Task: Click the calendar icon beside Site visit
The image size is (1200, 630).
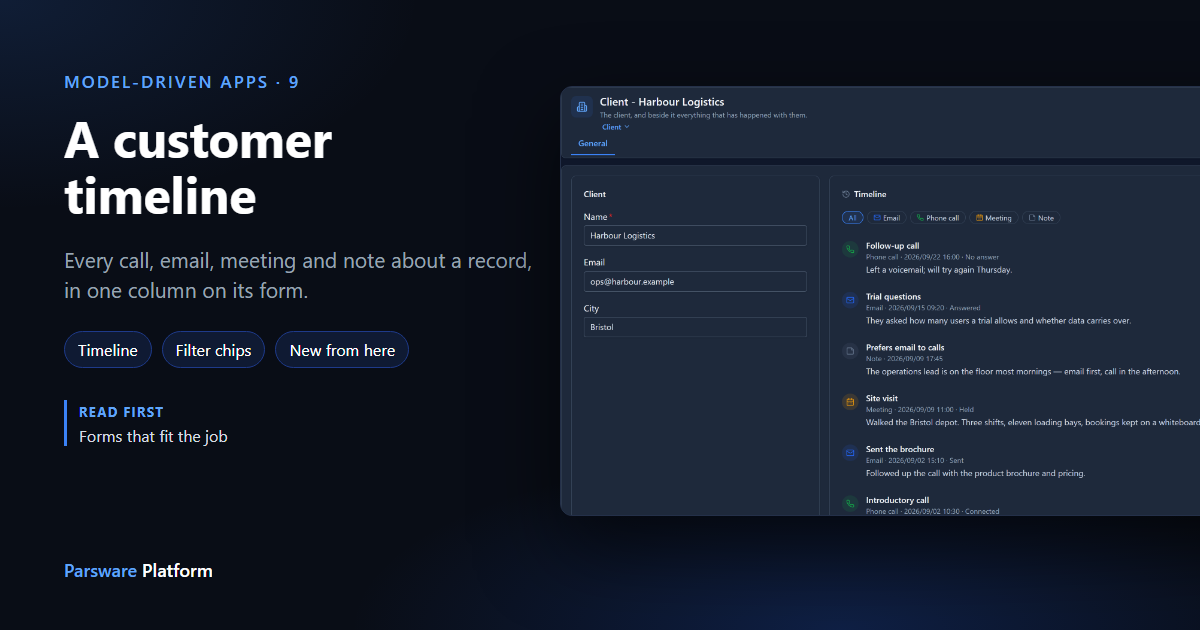Action: [x=850, y=402]
